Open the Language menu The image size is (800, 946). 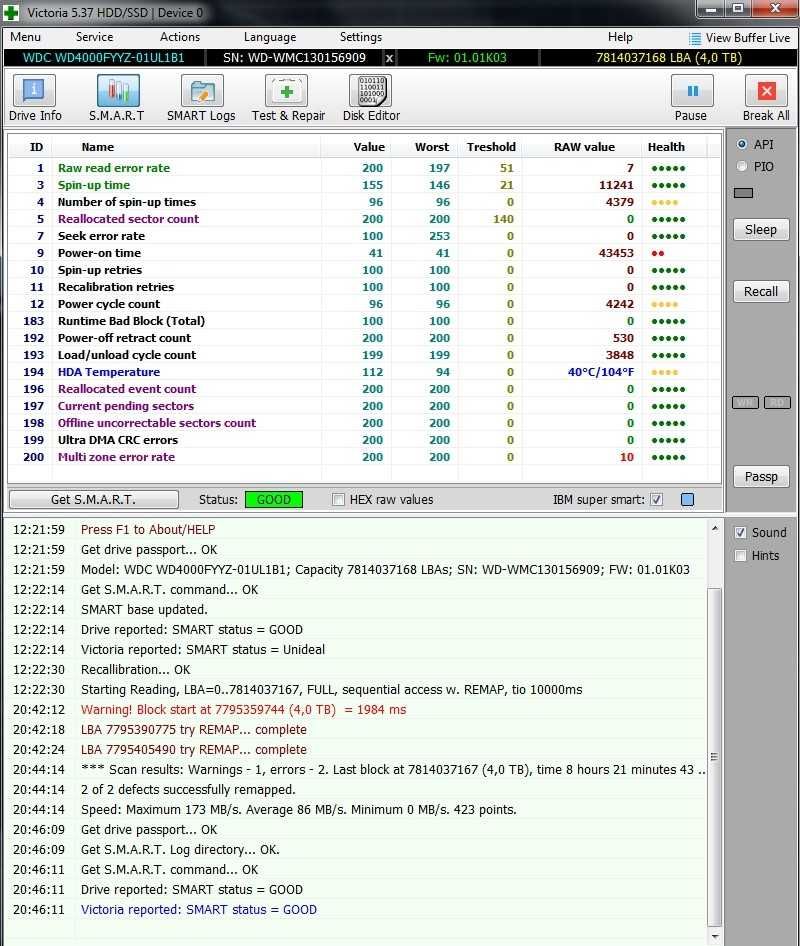click(270, 37)
